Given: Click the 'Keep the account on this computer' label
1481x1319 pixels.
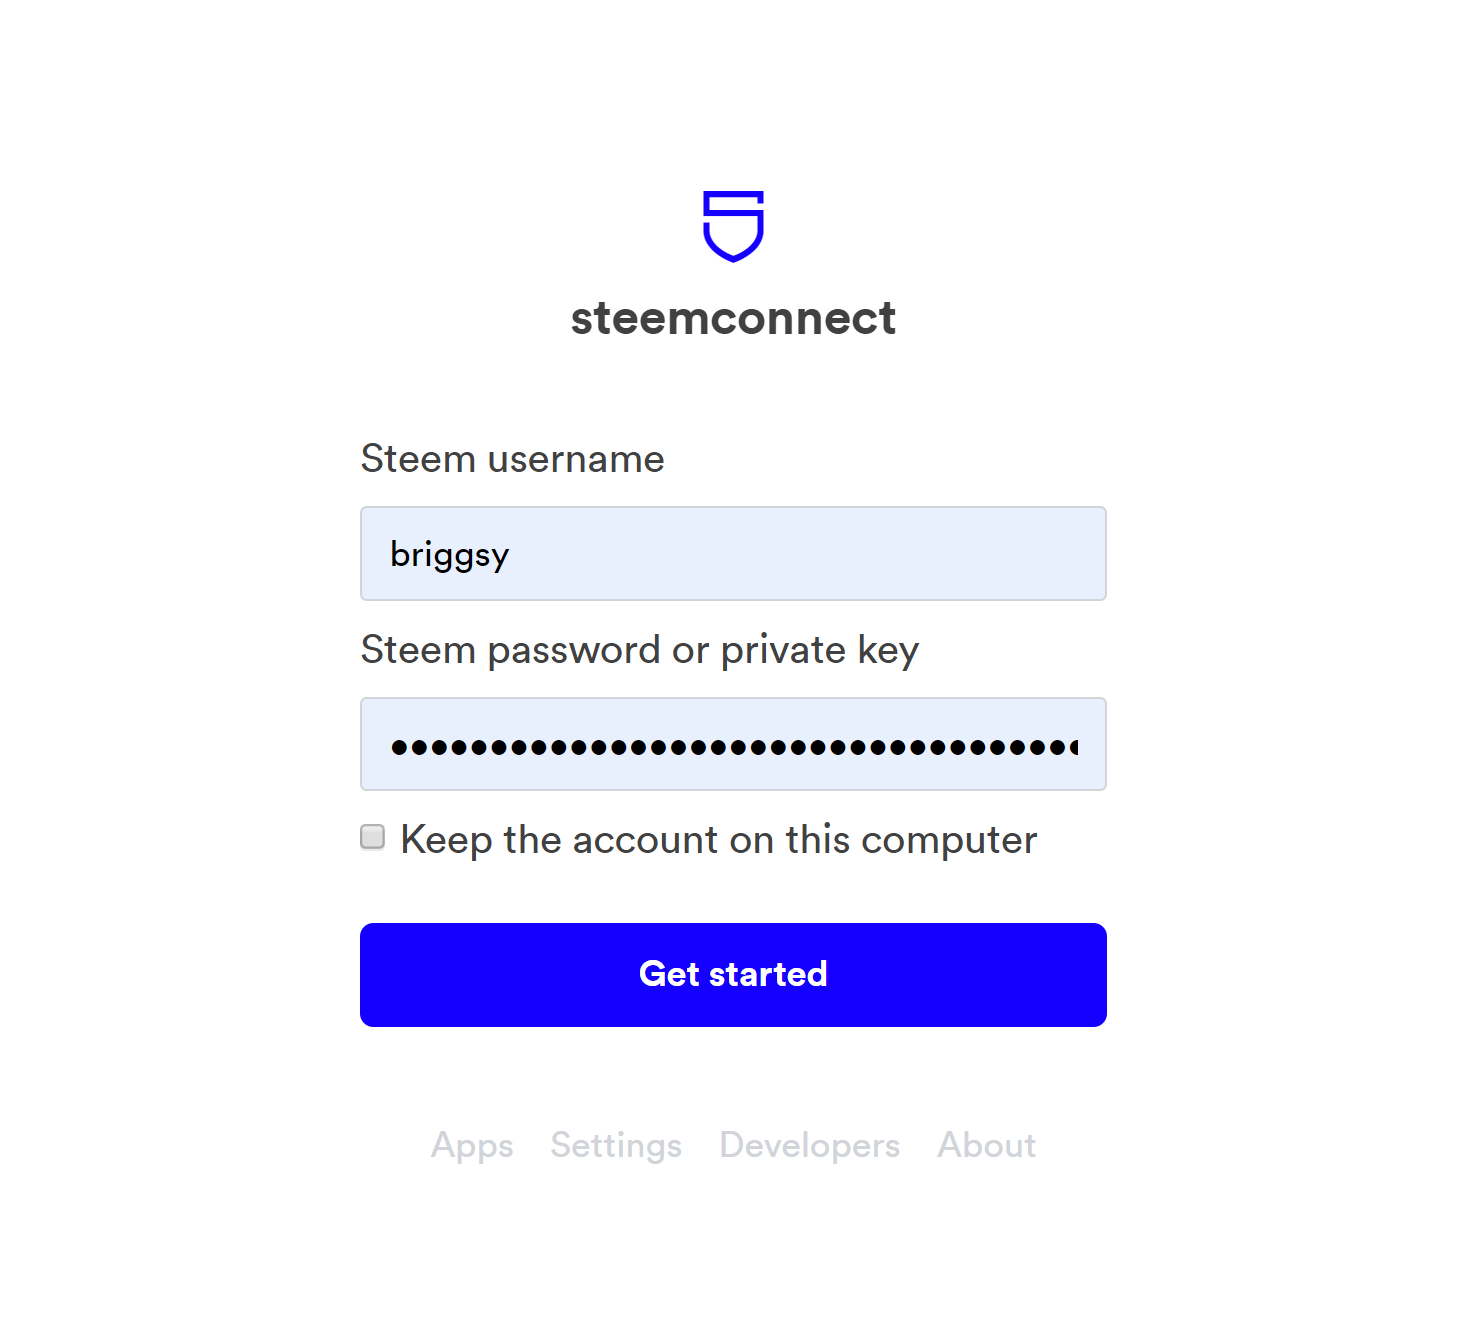Looking at the screenshot, I should point(718,840).
